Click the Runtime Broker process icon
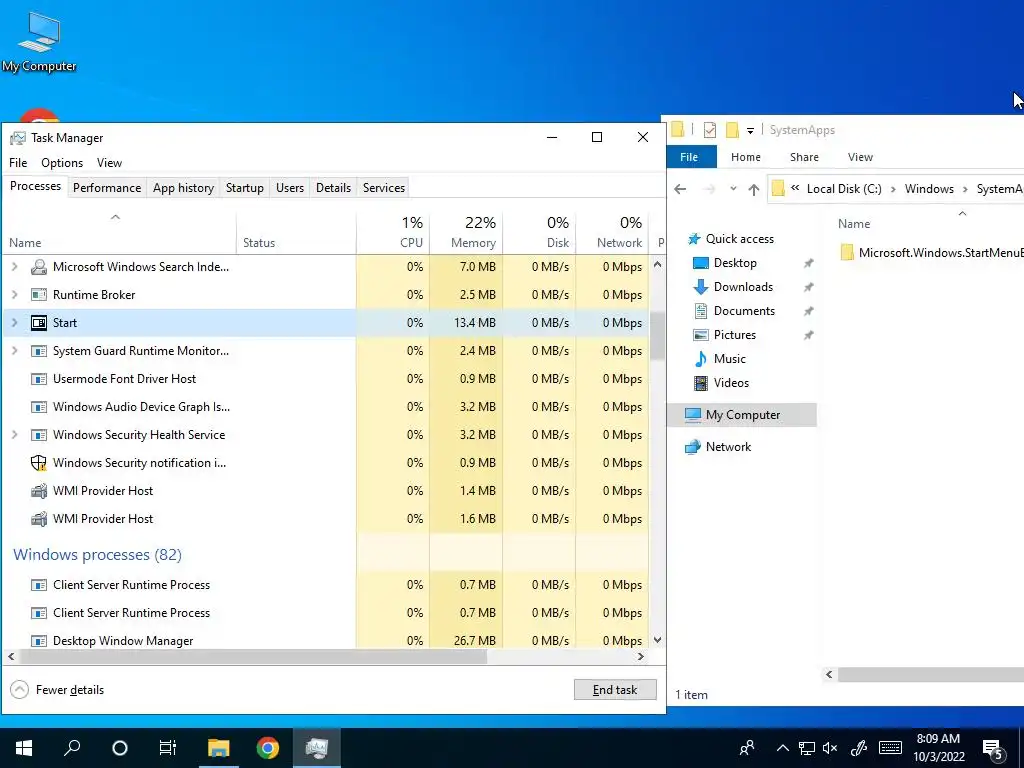This screenshot has height=768, width=1024. click(39, 295)
